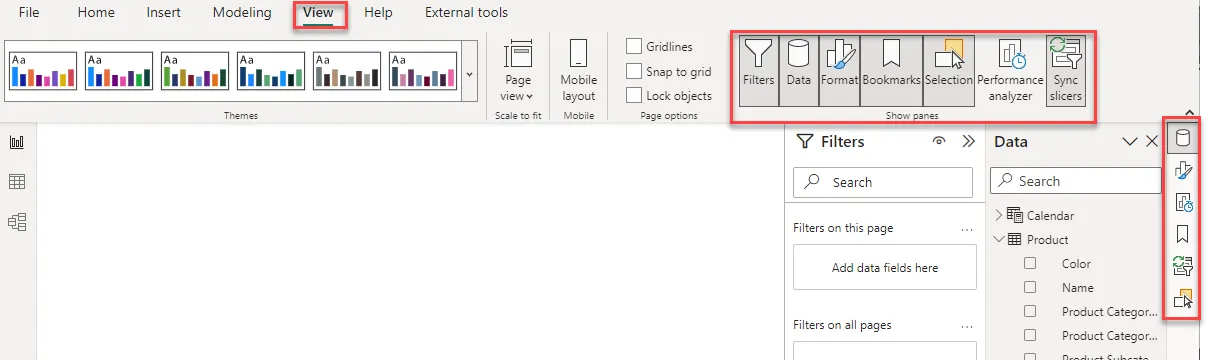Click the Mobile layout button
Viewport: 1212px width, 360px height.
pyautogui.click(x=578, y=70)
